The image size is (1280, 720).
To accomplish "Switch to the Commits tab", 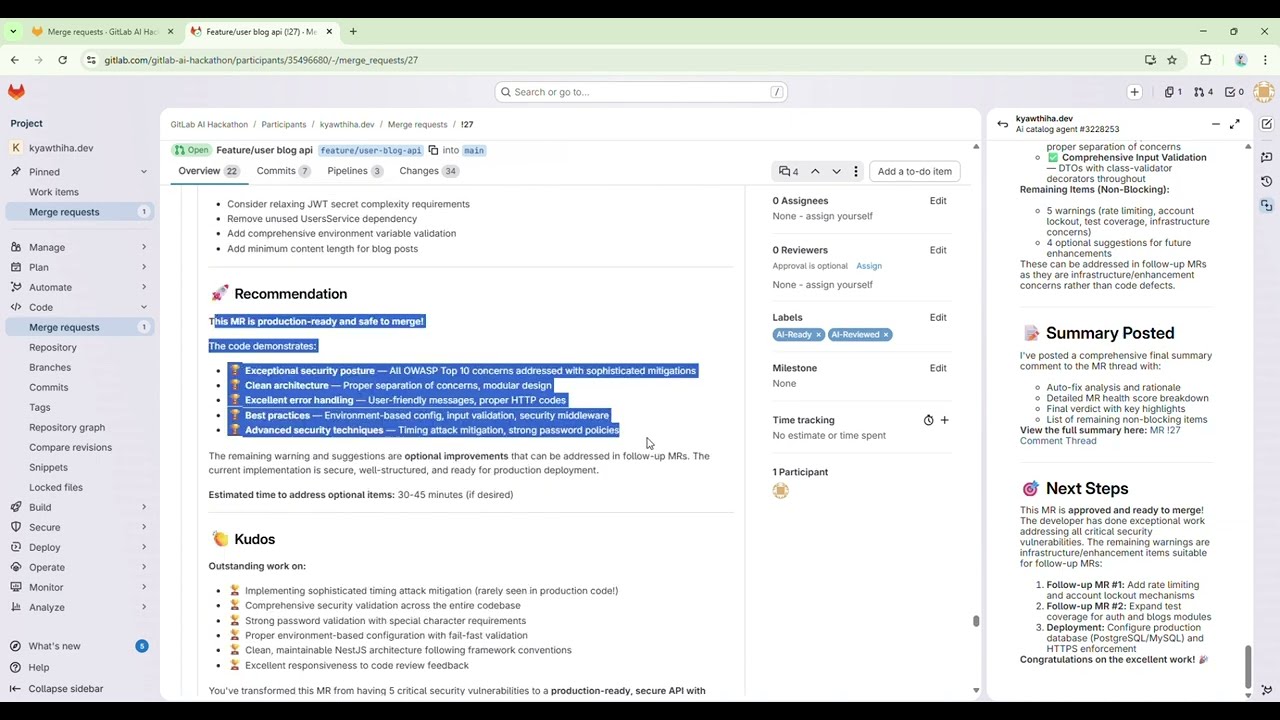I will (x=284, y=171).
